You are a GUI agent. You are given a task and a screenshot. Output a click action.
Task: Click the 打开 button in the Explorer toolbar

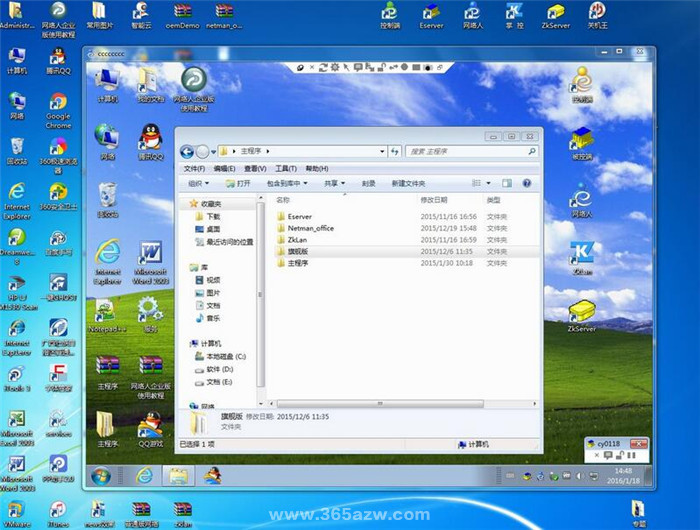click(x=238, y=184)
